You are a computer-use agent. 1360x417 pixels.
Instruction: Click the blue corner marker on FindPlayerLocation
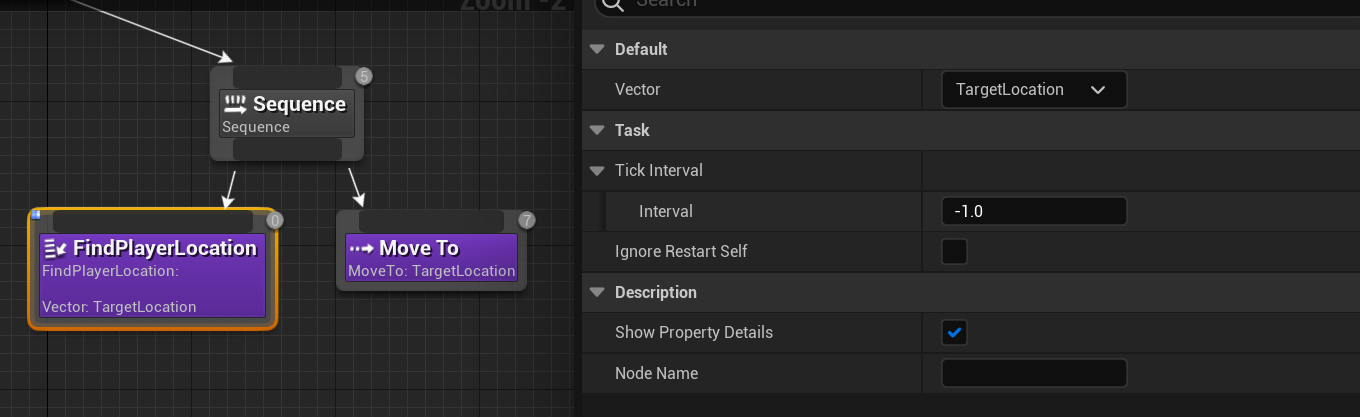click(x=35, y=214)
